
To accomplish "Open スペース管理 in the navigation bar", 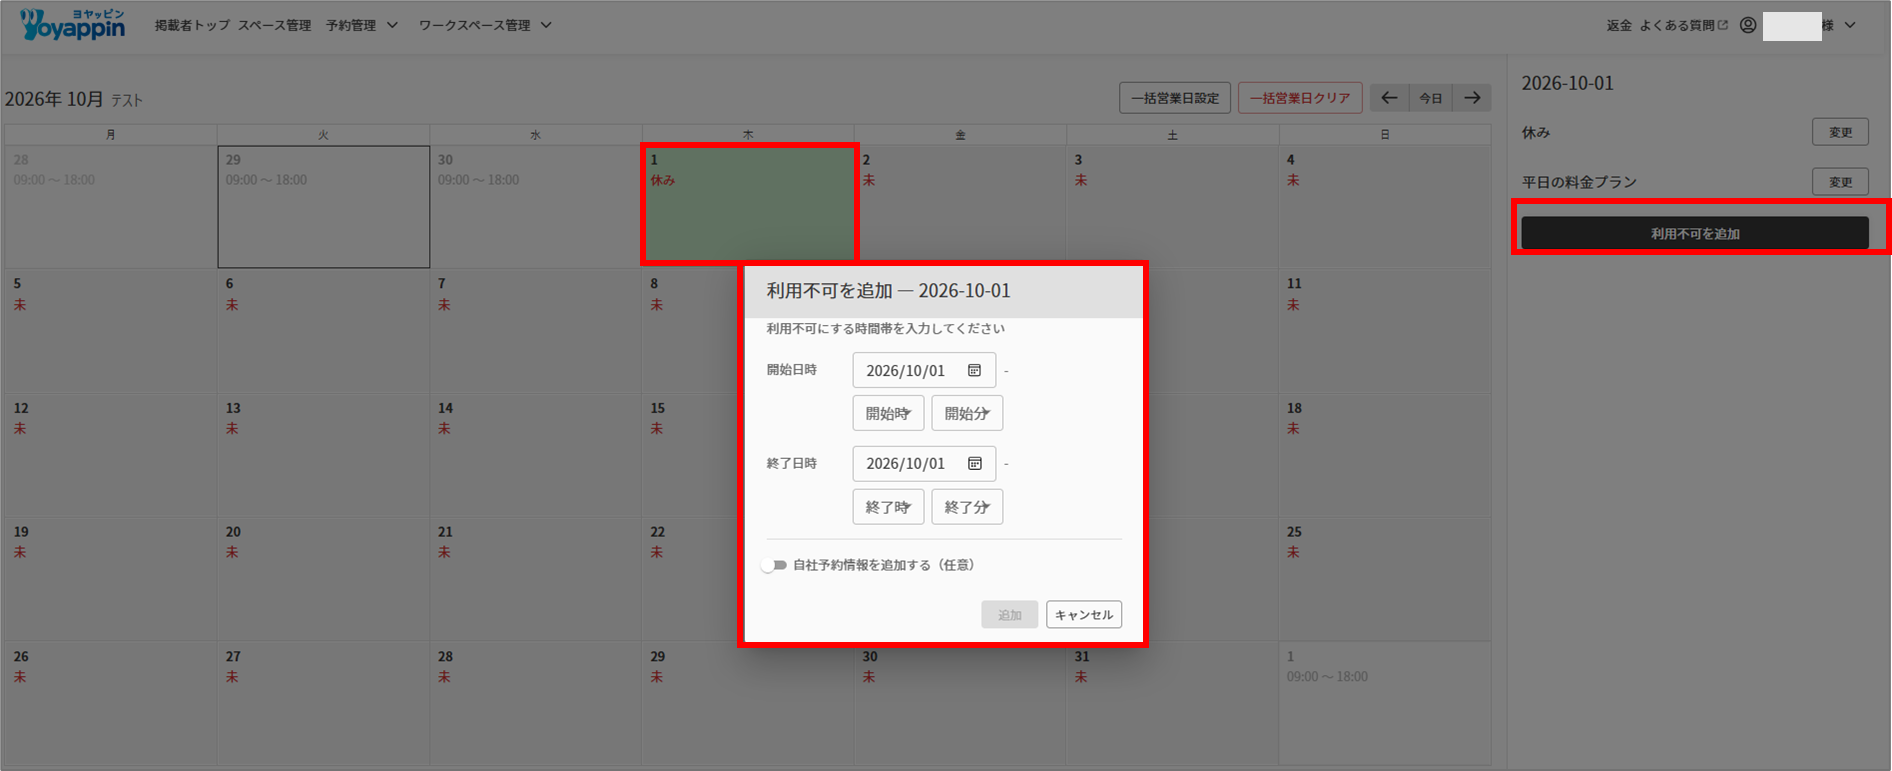I will 274,25.
